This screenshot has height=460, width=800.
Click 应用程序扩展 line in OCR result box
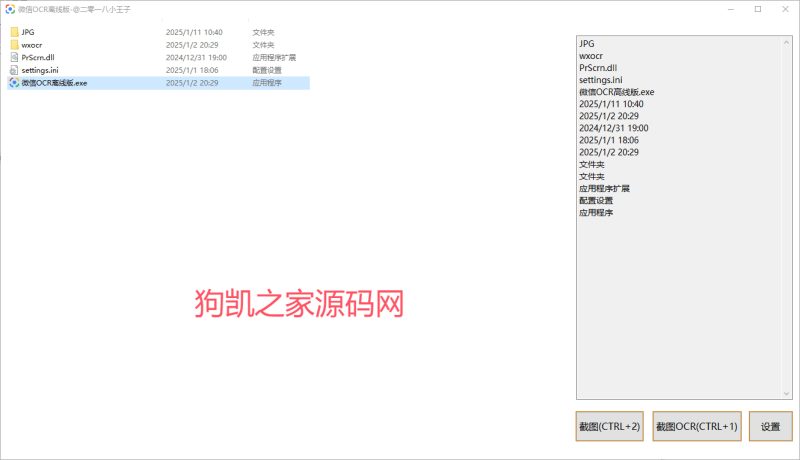(x=604, y=189)
